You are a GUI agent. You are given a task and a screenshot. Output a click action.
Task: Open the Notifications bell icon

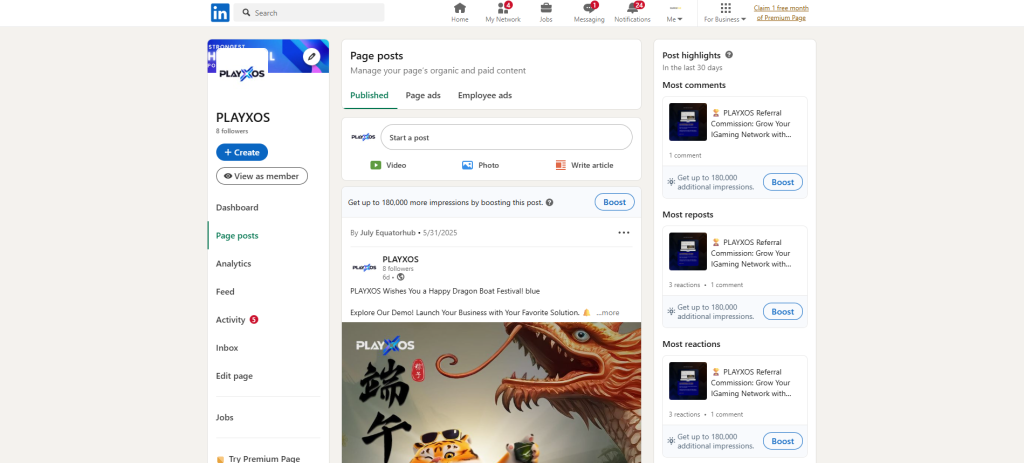(x=632, y=12)
